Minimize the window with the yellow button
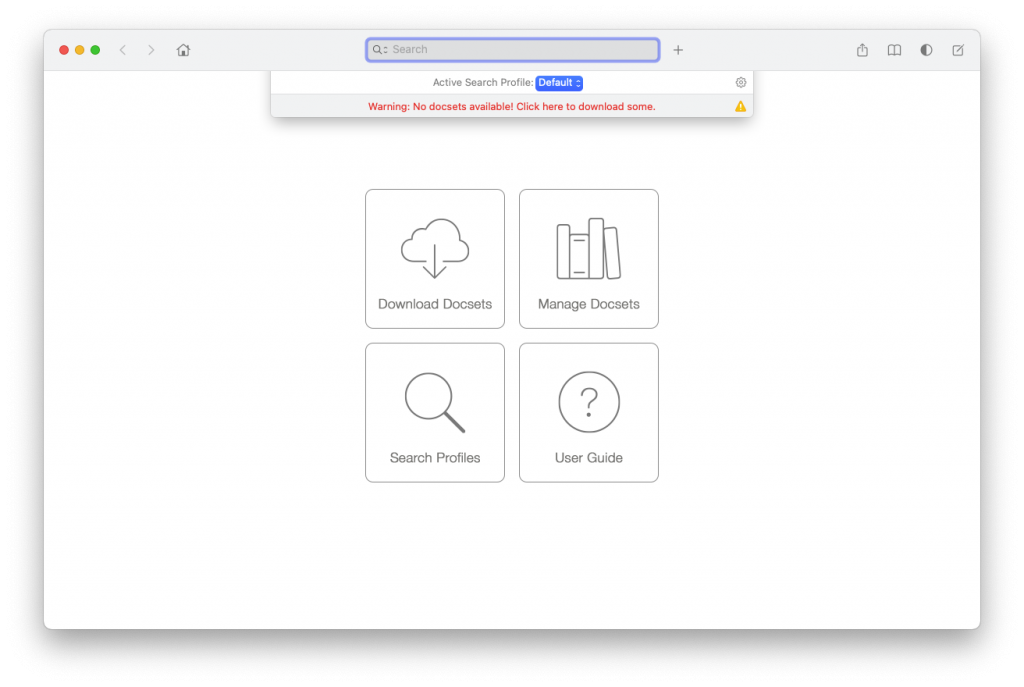 click(80, 50)
